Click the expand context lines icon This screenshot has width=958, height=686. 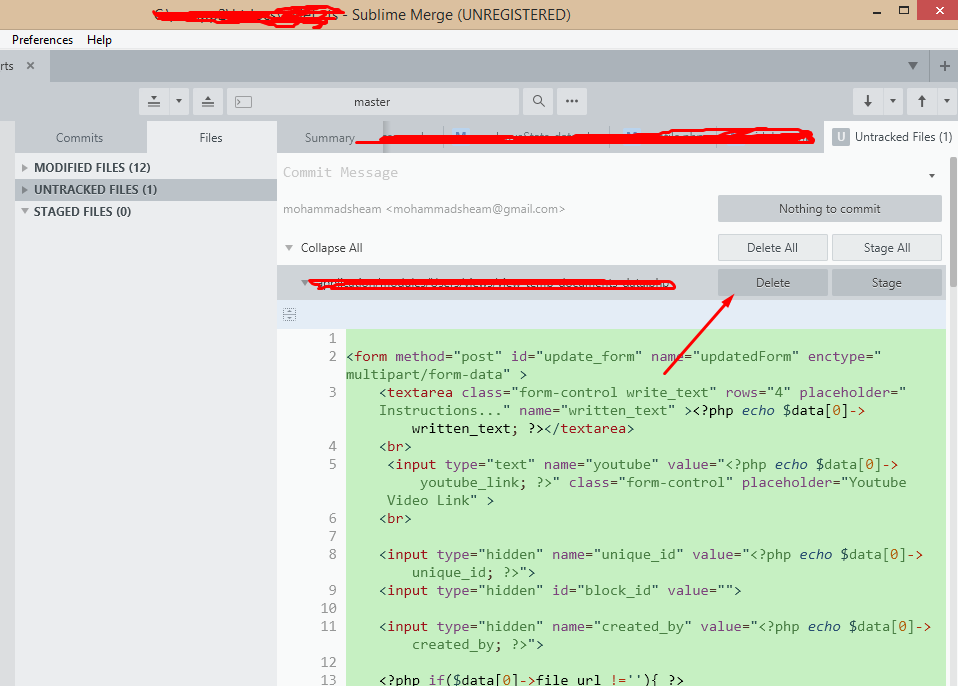pyautogui.click(x=289, y=315)
